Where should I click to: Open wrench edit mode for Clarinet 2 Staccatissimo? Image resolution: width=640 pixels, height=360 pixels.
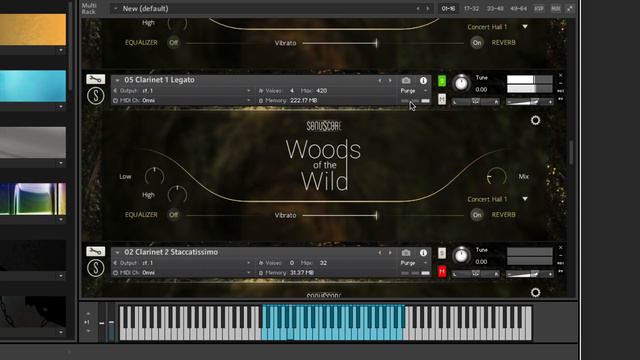[x=96, y=251]
